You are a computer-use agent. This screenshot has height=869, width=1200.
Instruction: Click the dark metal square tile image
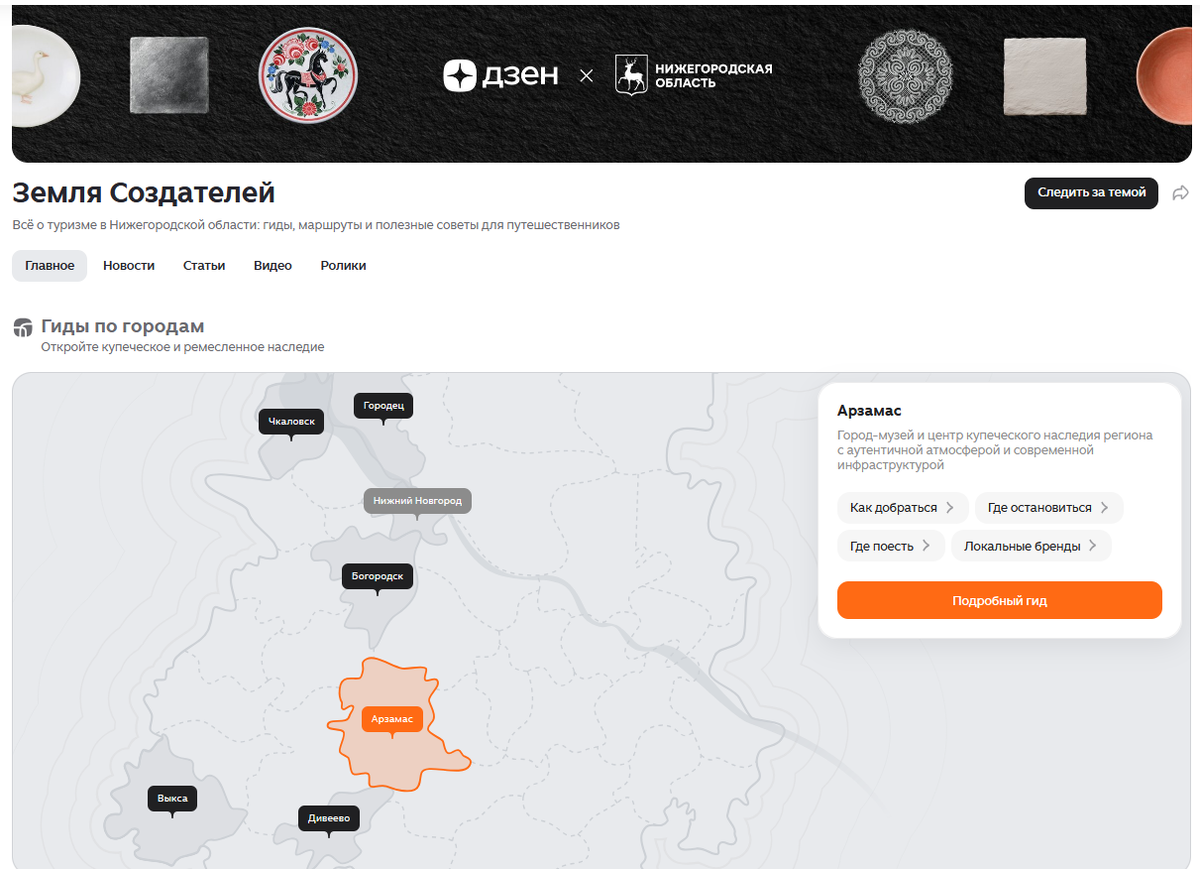click(x=169, y=76)
